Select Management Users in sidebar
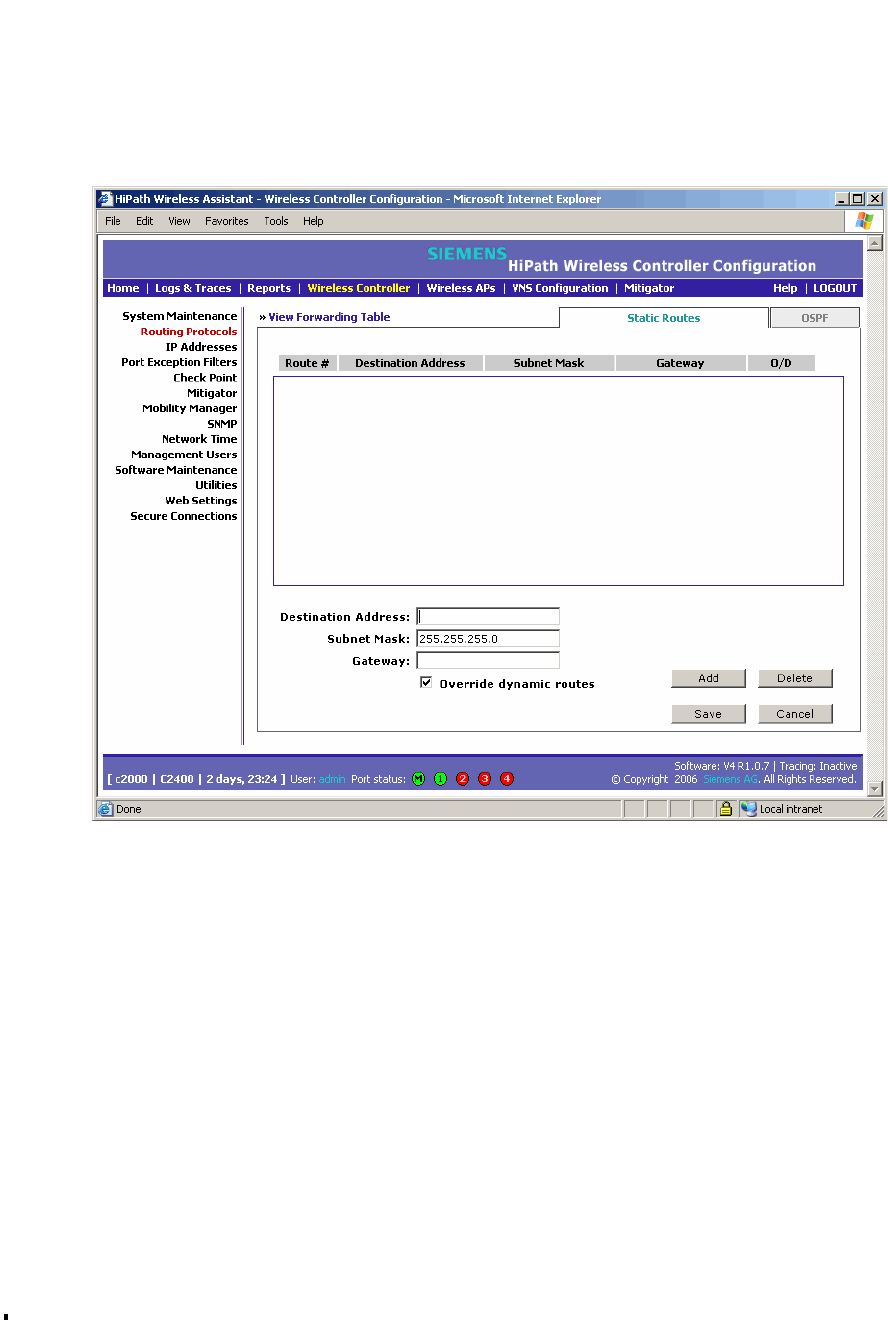Screen dimensions: 888x1320 [184, 454]
